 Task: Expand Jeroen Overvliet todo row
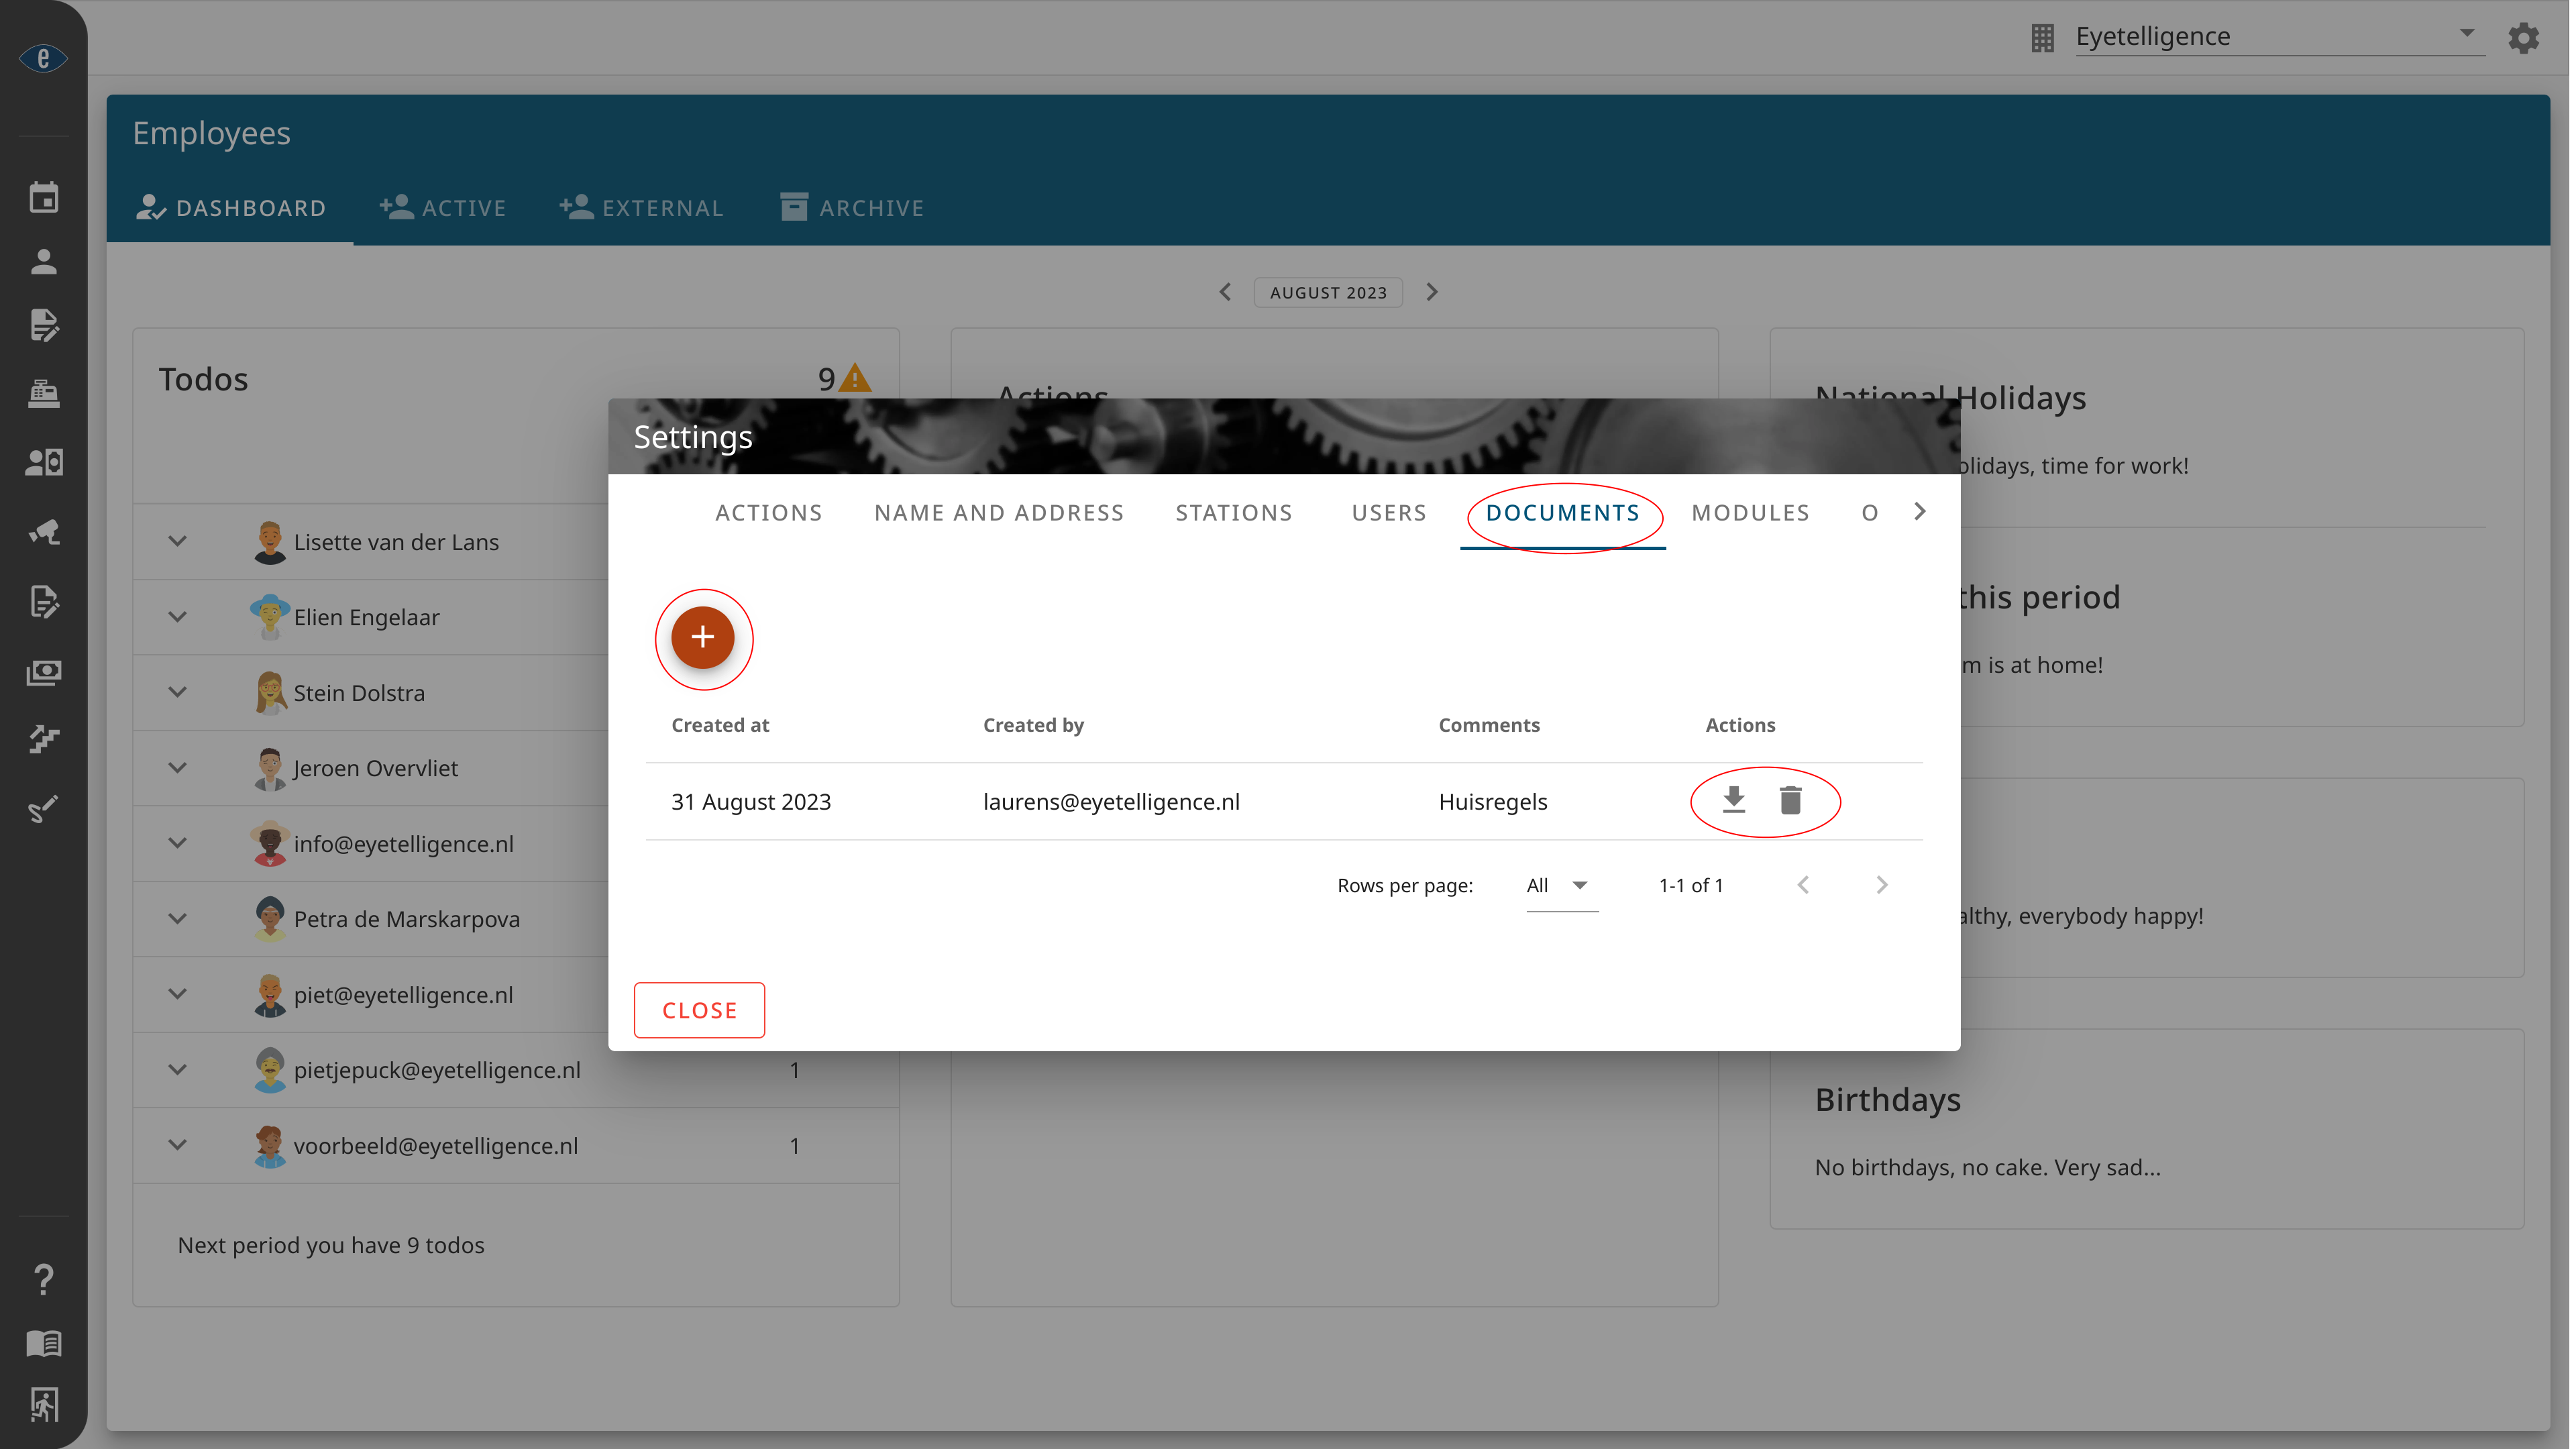(x=177, y=768)
